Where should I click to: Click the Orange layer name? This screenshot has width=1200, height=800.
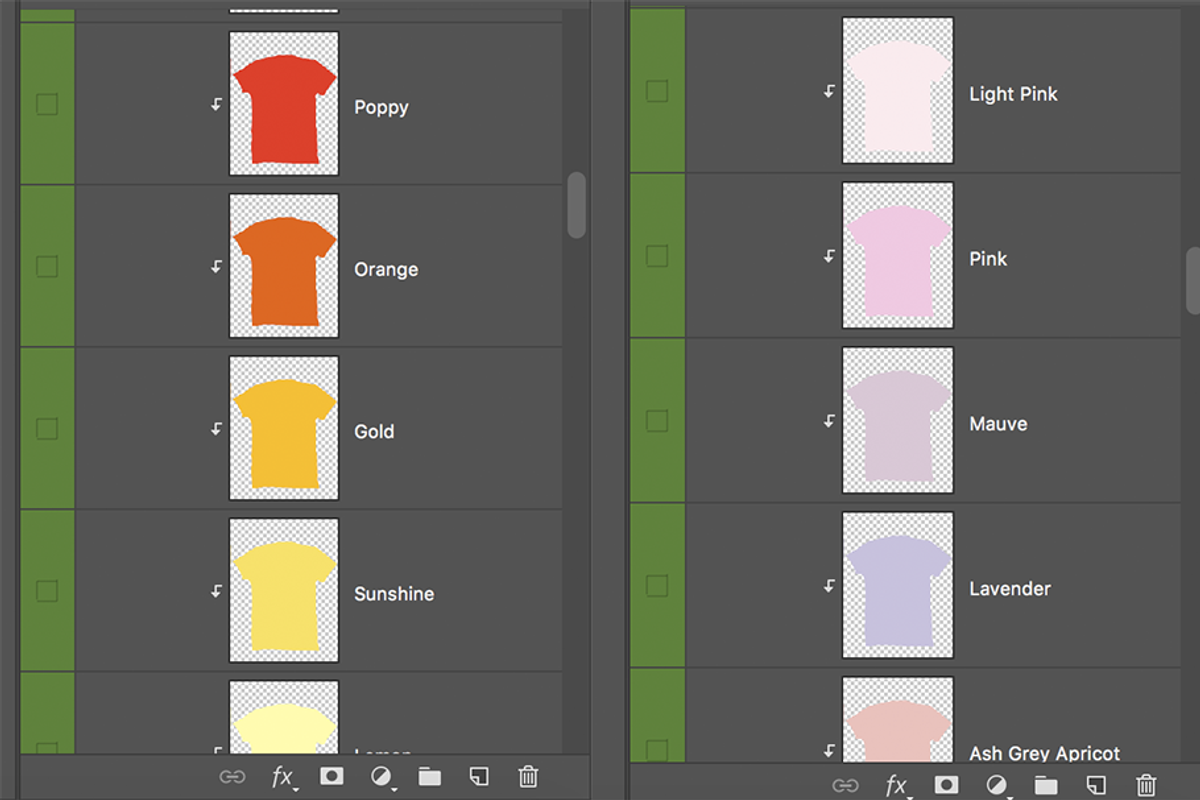point(386,270)
